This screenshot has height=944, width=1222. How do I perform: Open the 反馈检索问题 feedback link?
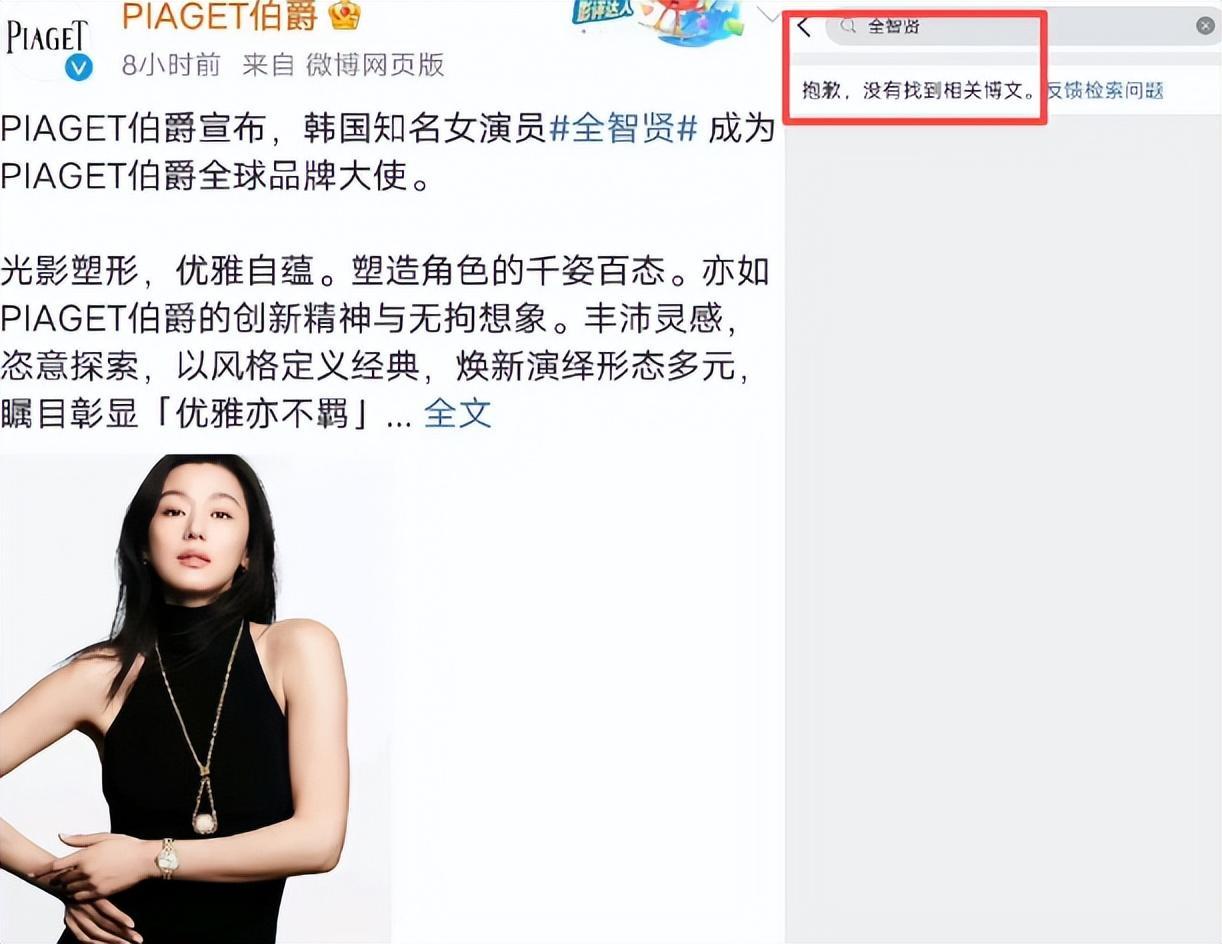click(x=1105, y=91)
